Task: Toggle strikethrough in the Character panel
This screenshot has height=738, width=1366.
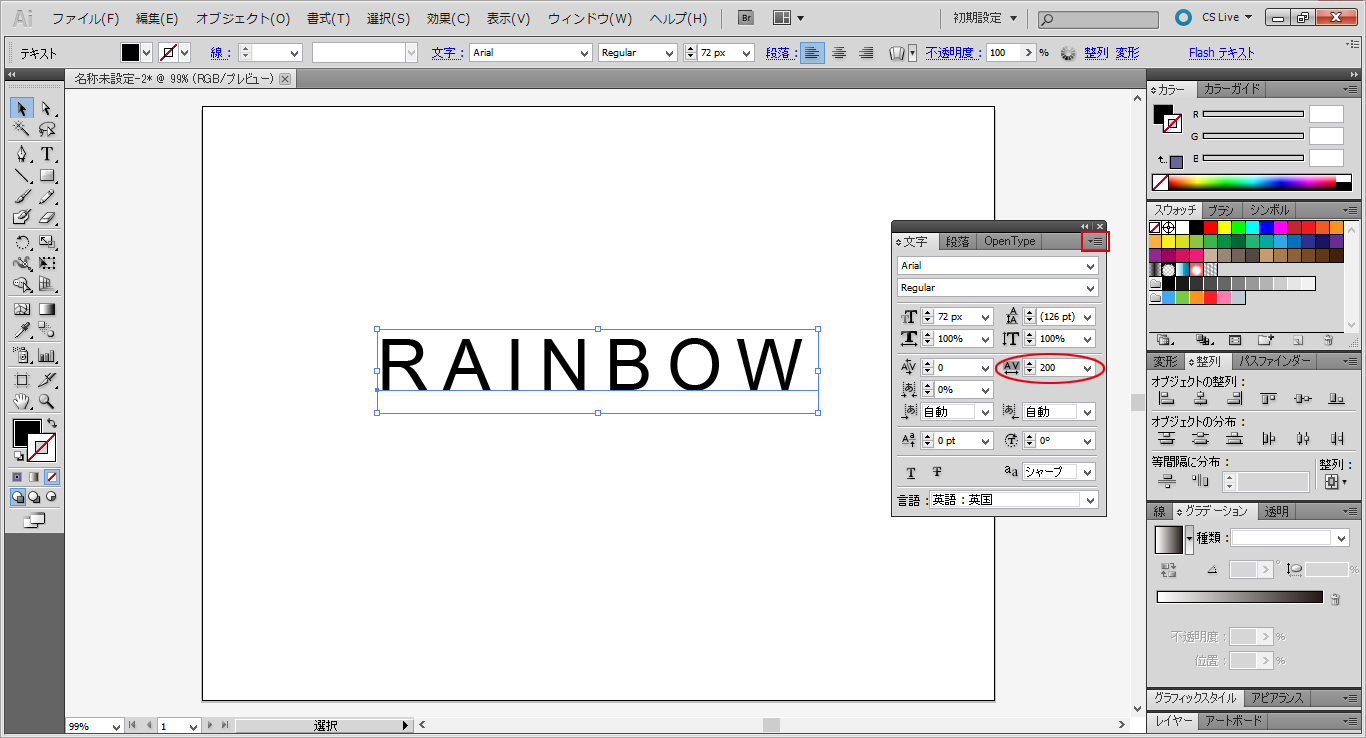Action: (x=937, y=473)
